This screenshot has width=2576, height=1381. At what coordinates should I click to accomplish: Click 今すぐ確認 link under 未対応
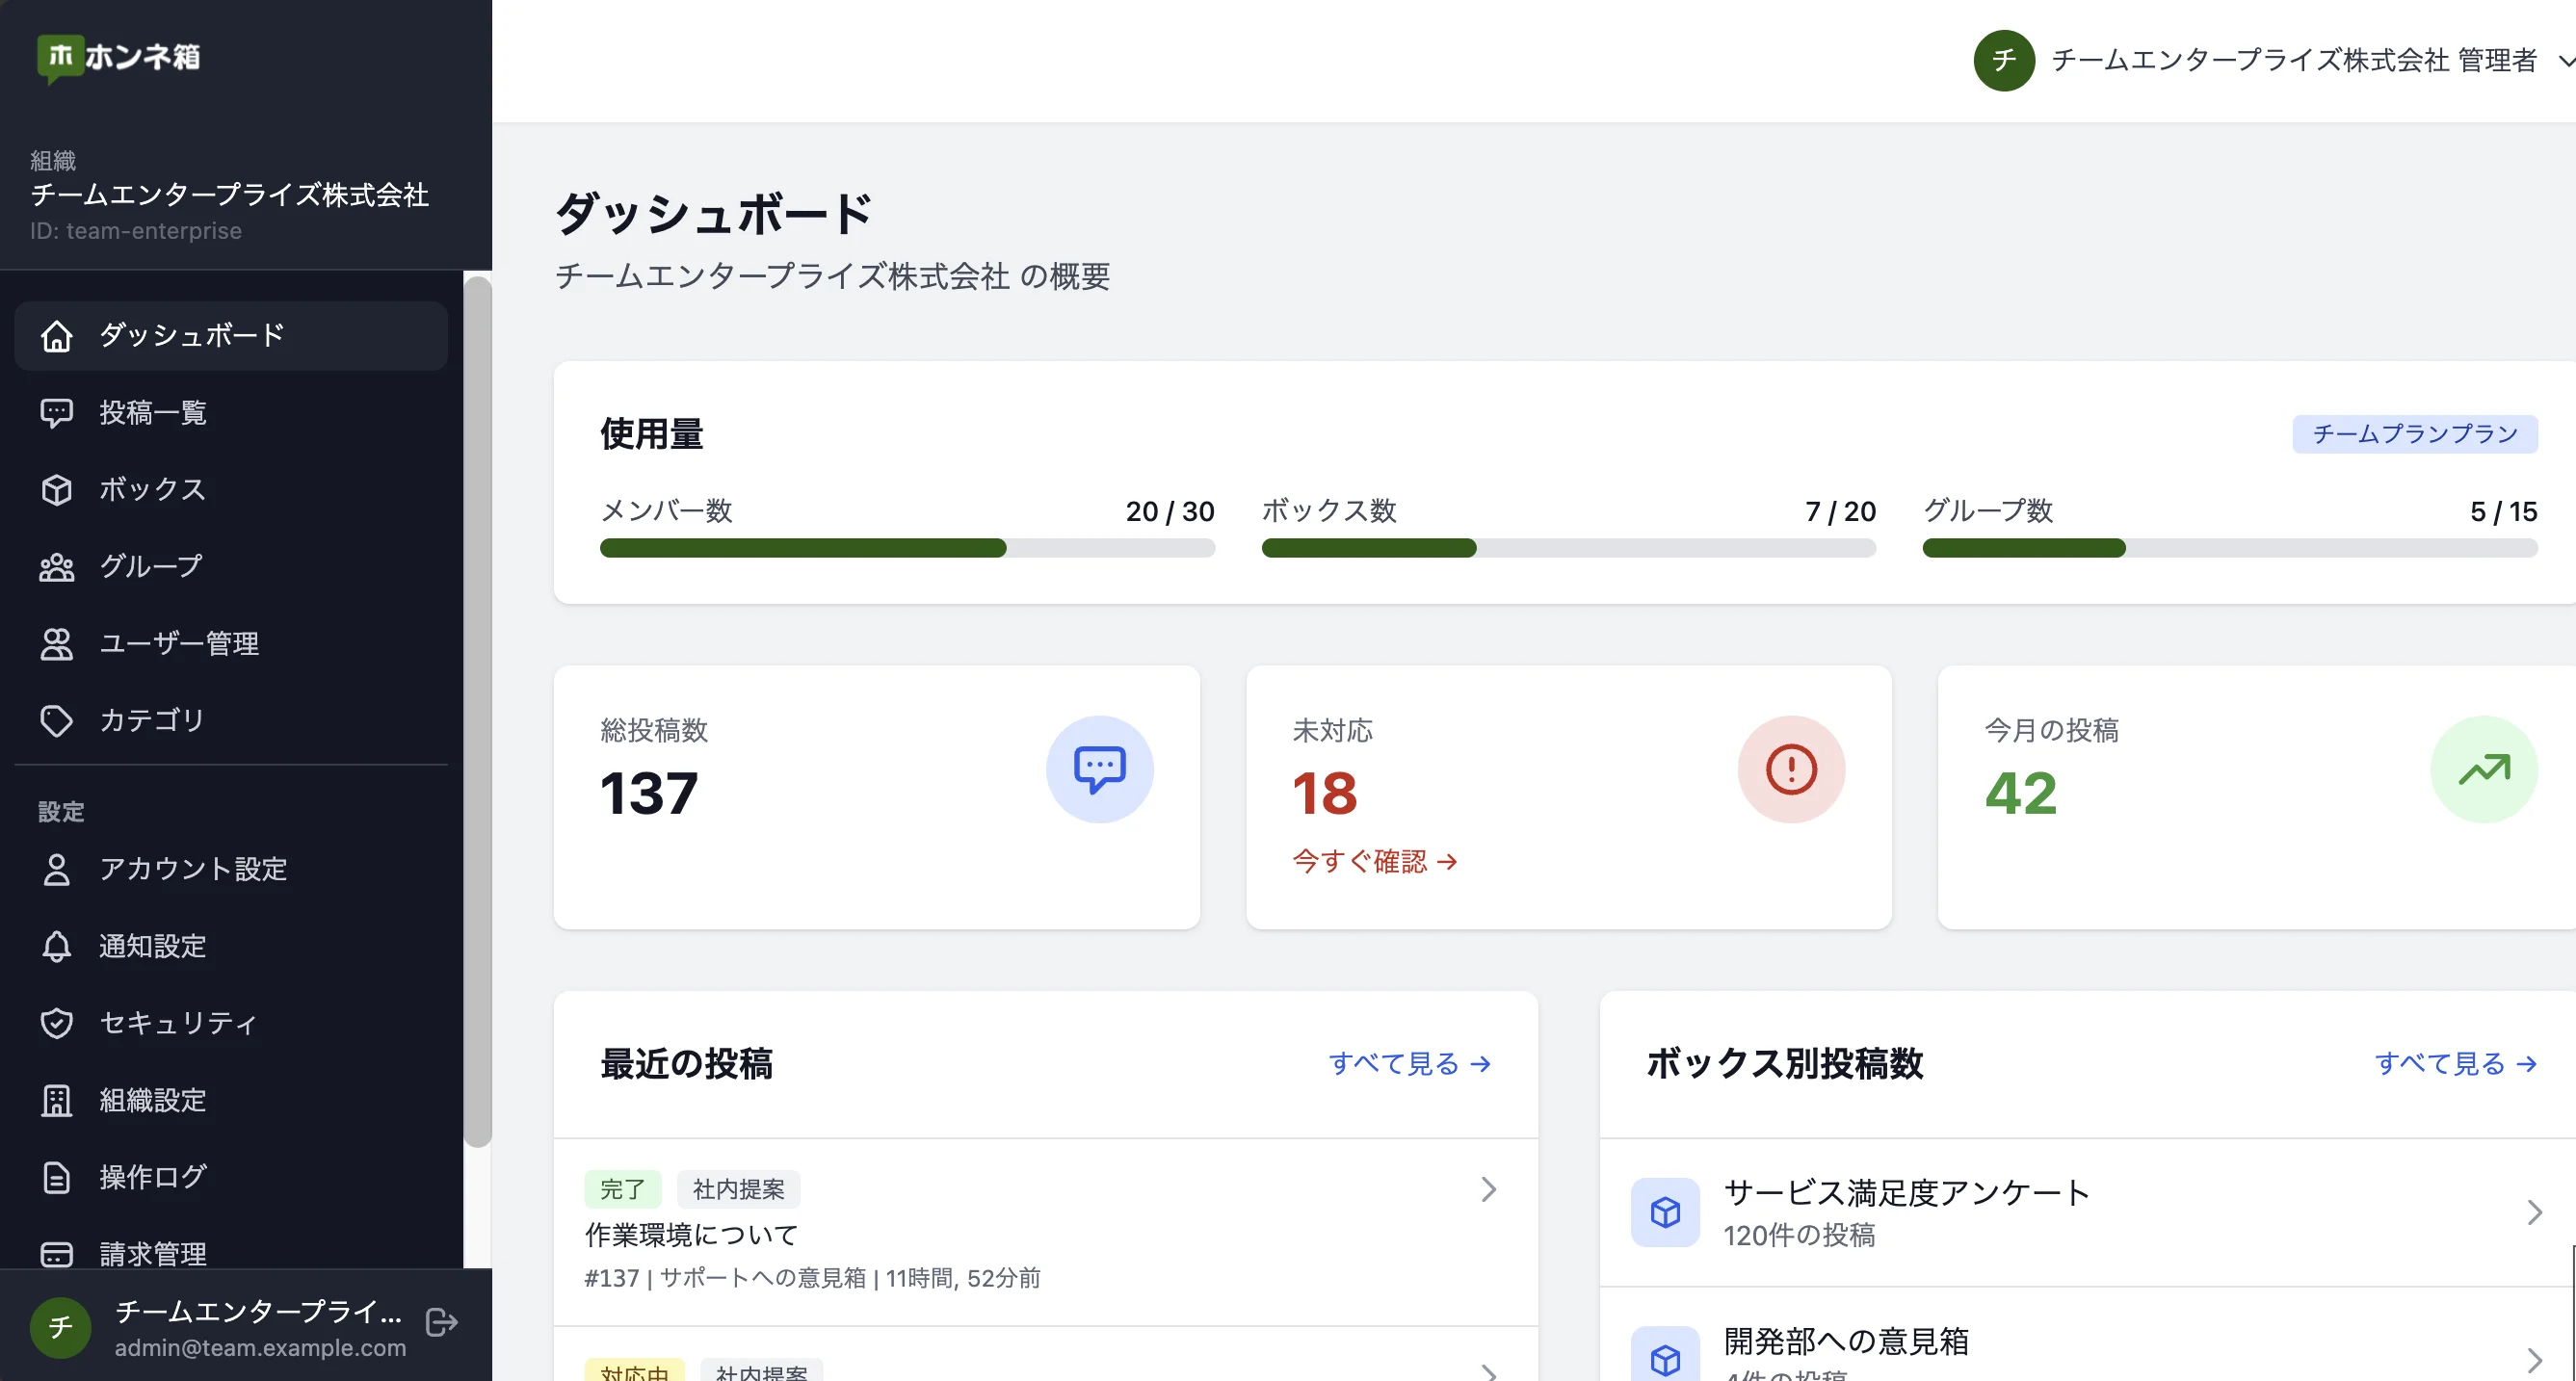click(x=1374, y=861)
